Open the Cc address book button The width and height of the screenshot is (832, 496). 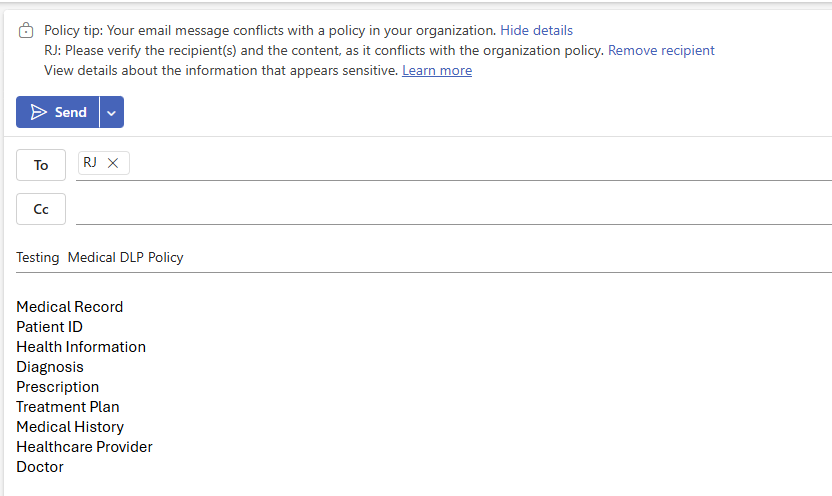click(41, 209)
